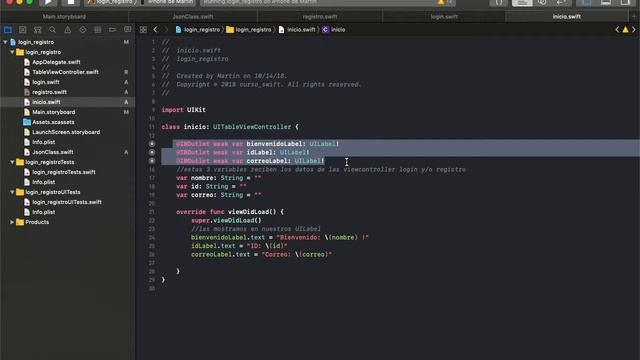Toggle the Debug area visibility
The height and width of the screenshot is (360, 640).
tap(606, 2)
